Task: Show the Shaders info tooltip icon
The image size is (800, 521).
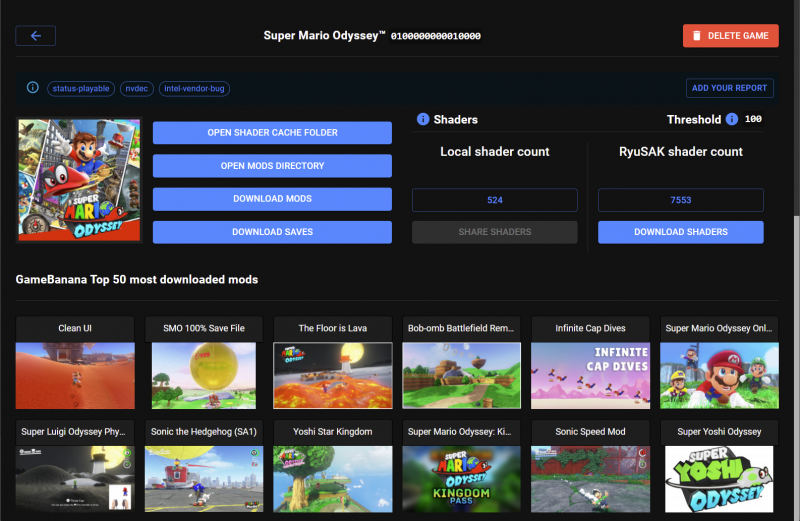Action: [423, 119]
